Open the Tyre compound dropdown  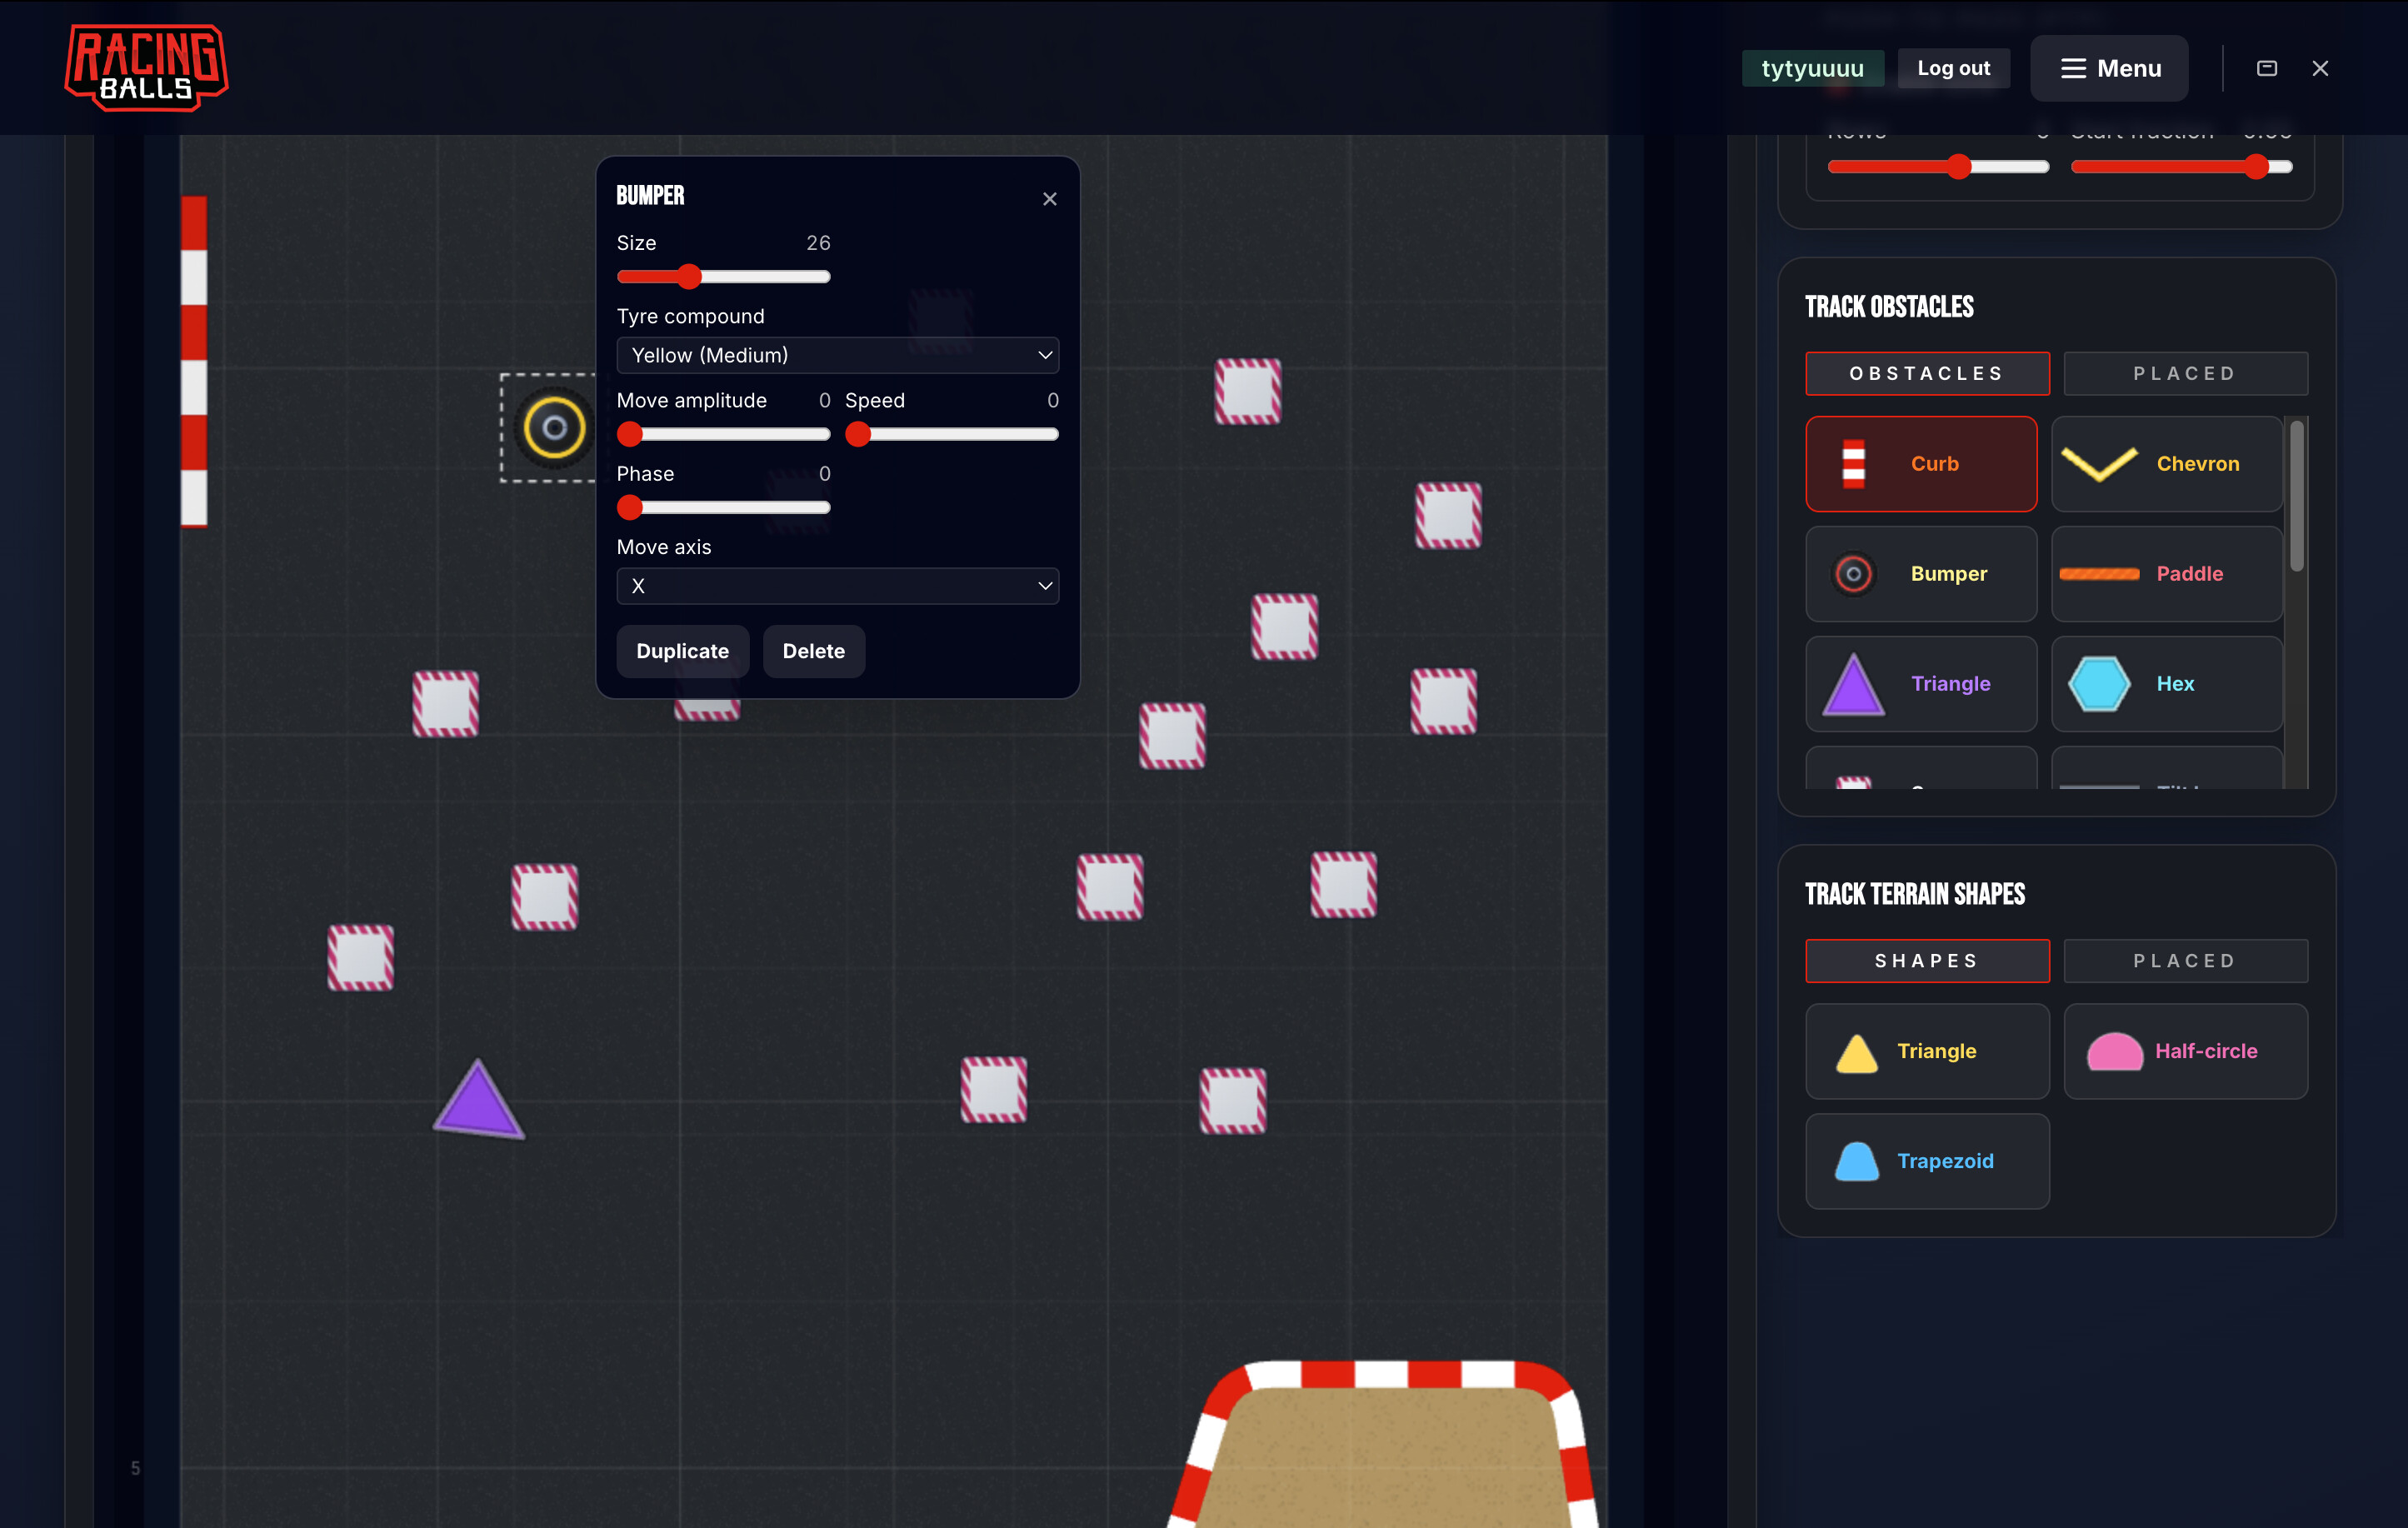click(x=838, y=355)
